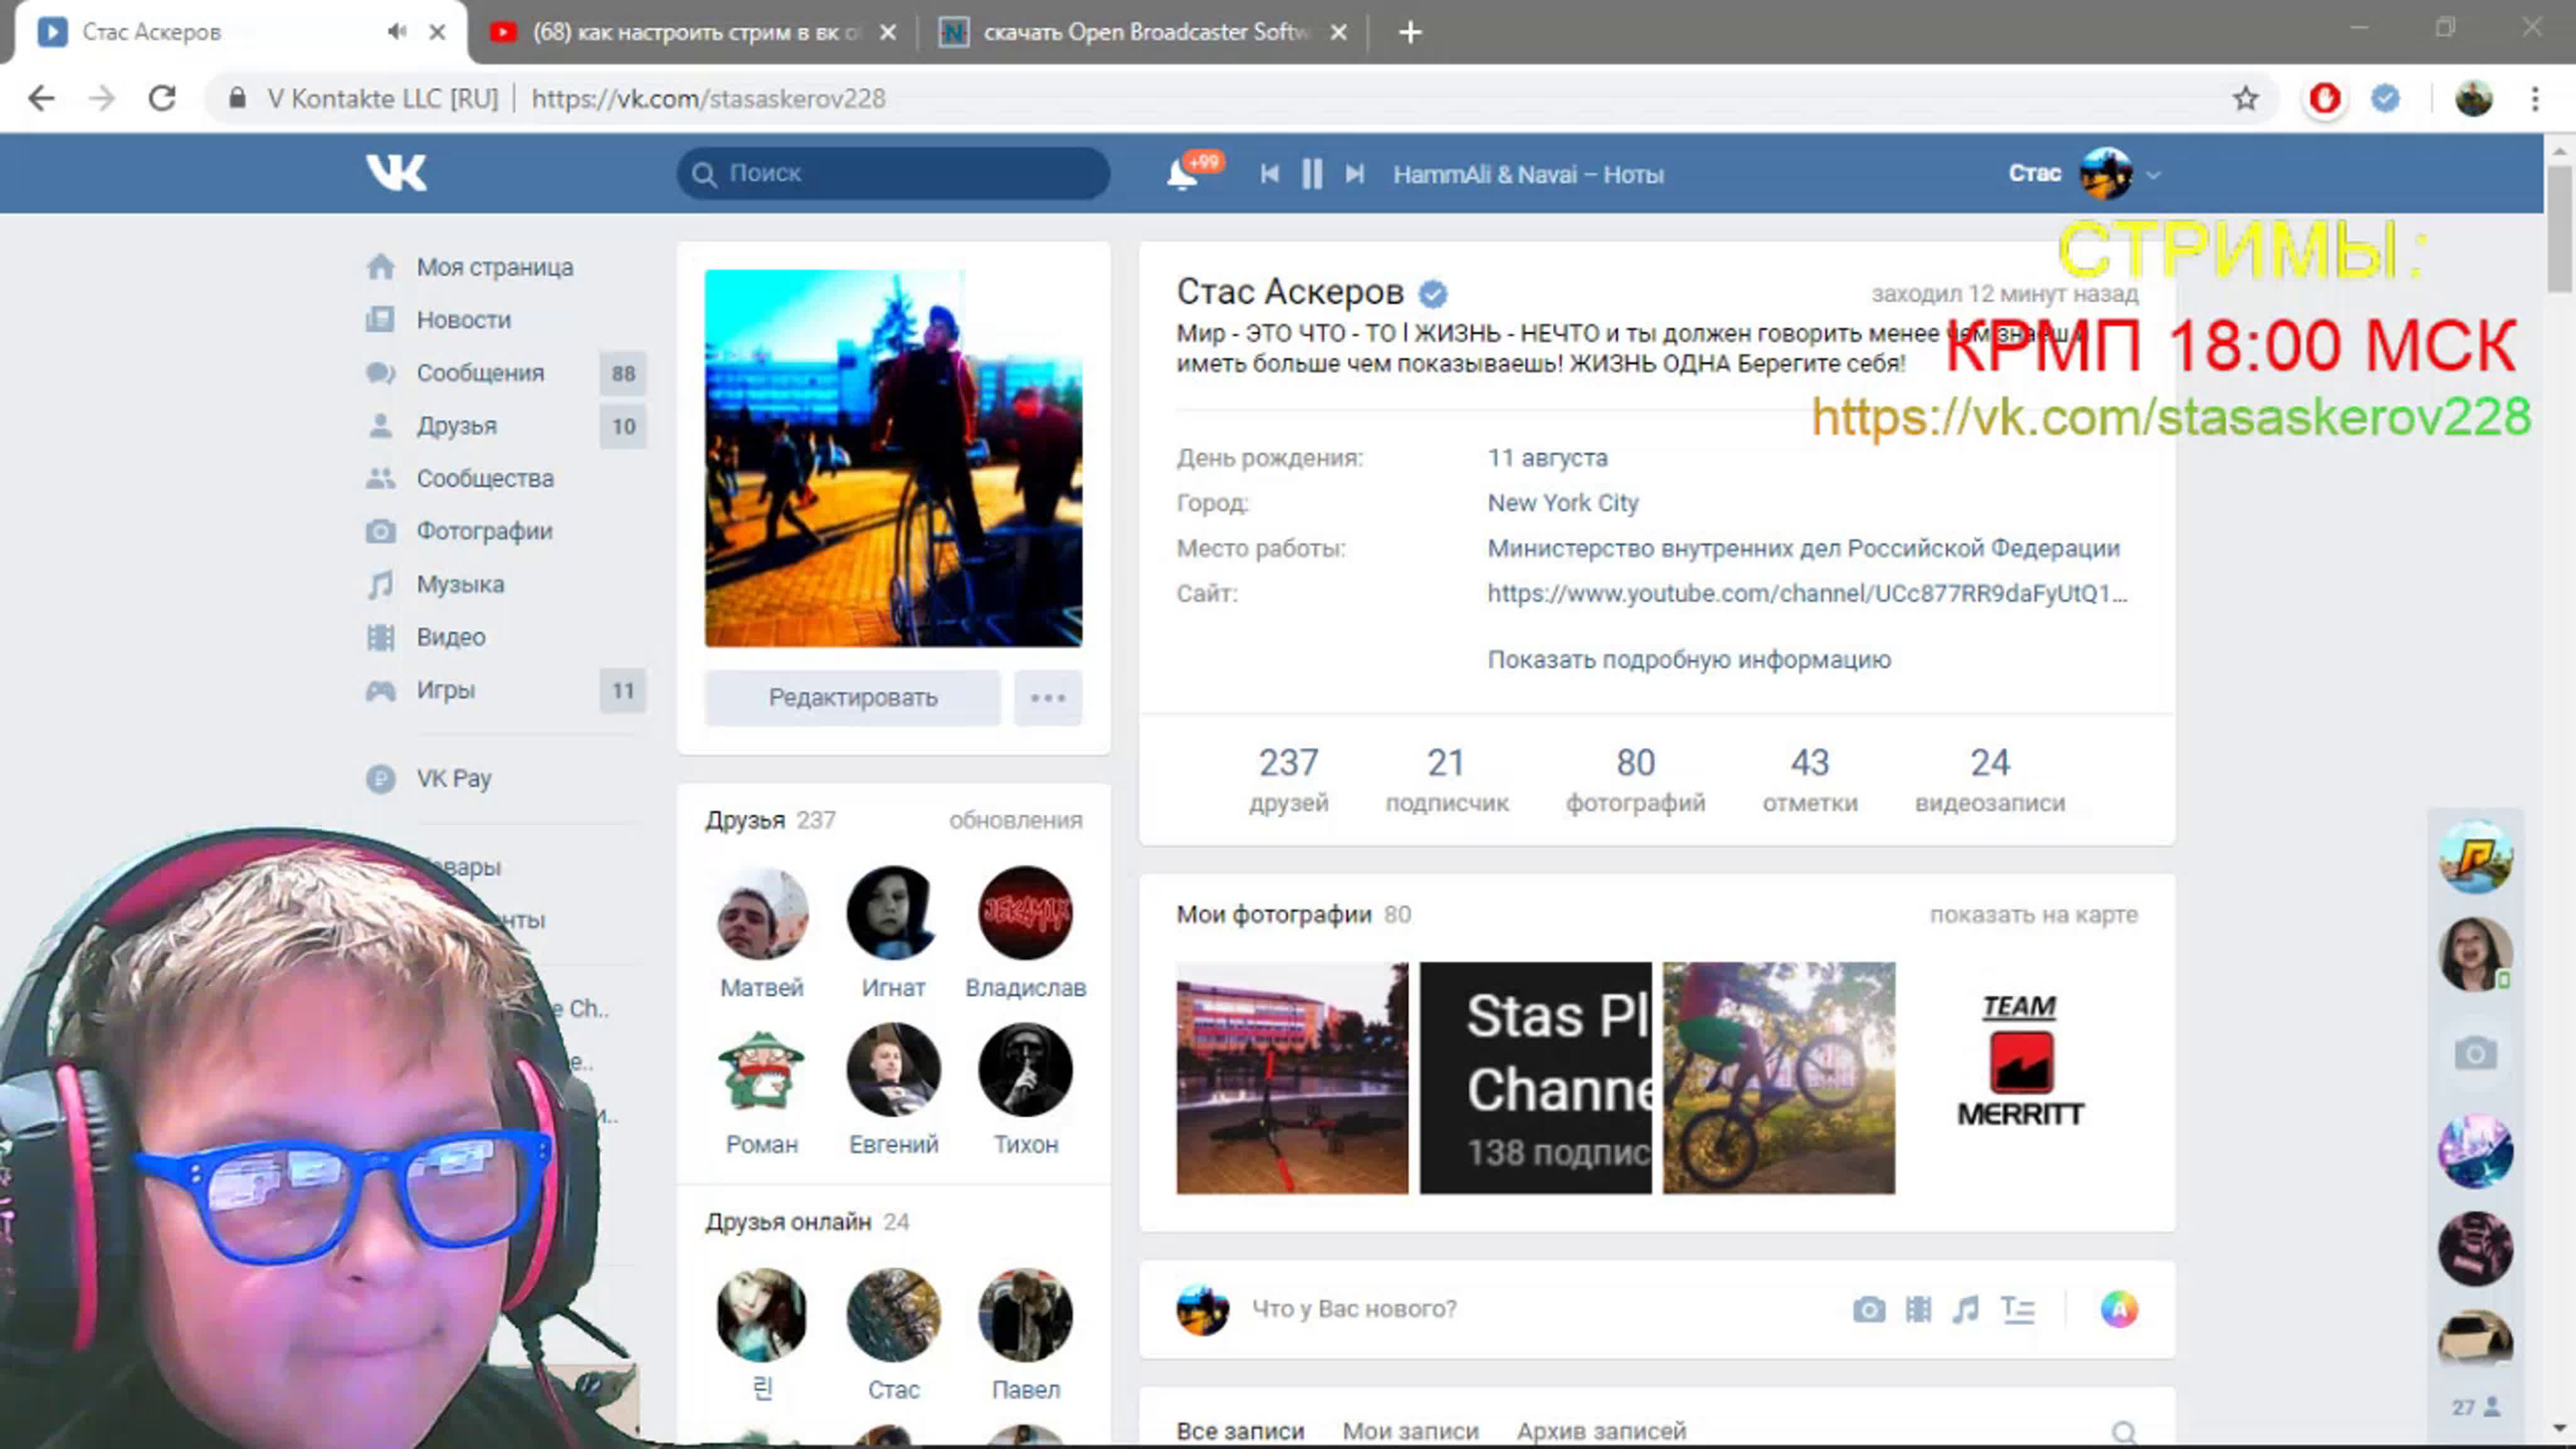Attach music with note icon
Screen dimensions: 2576x1449
[x=1966, y=1309]
